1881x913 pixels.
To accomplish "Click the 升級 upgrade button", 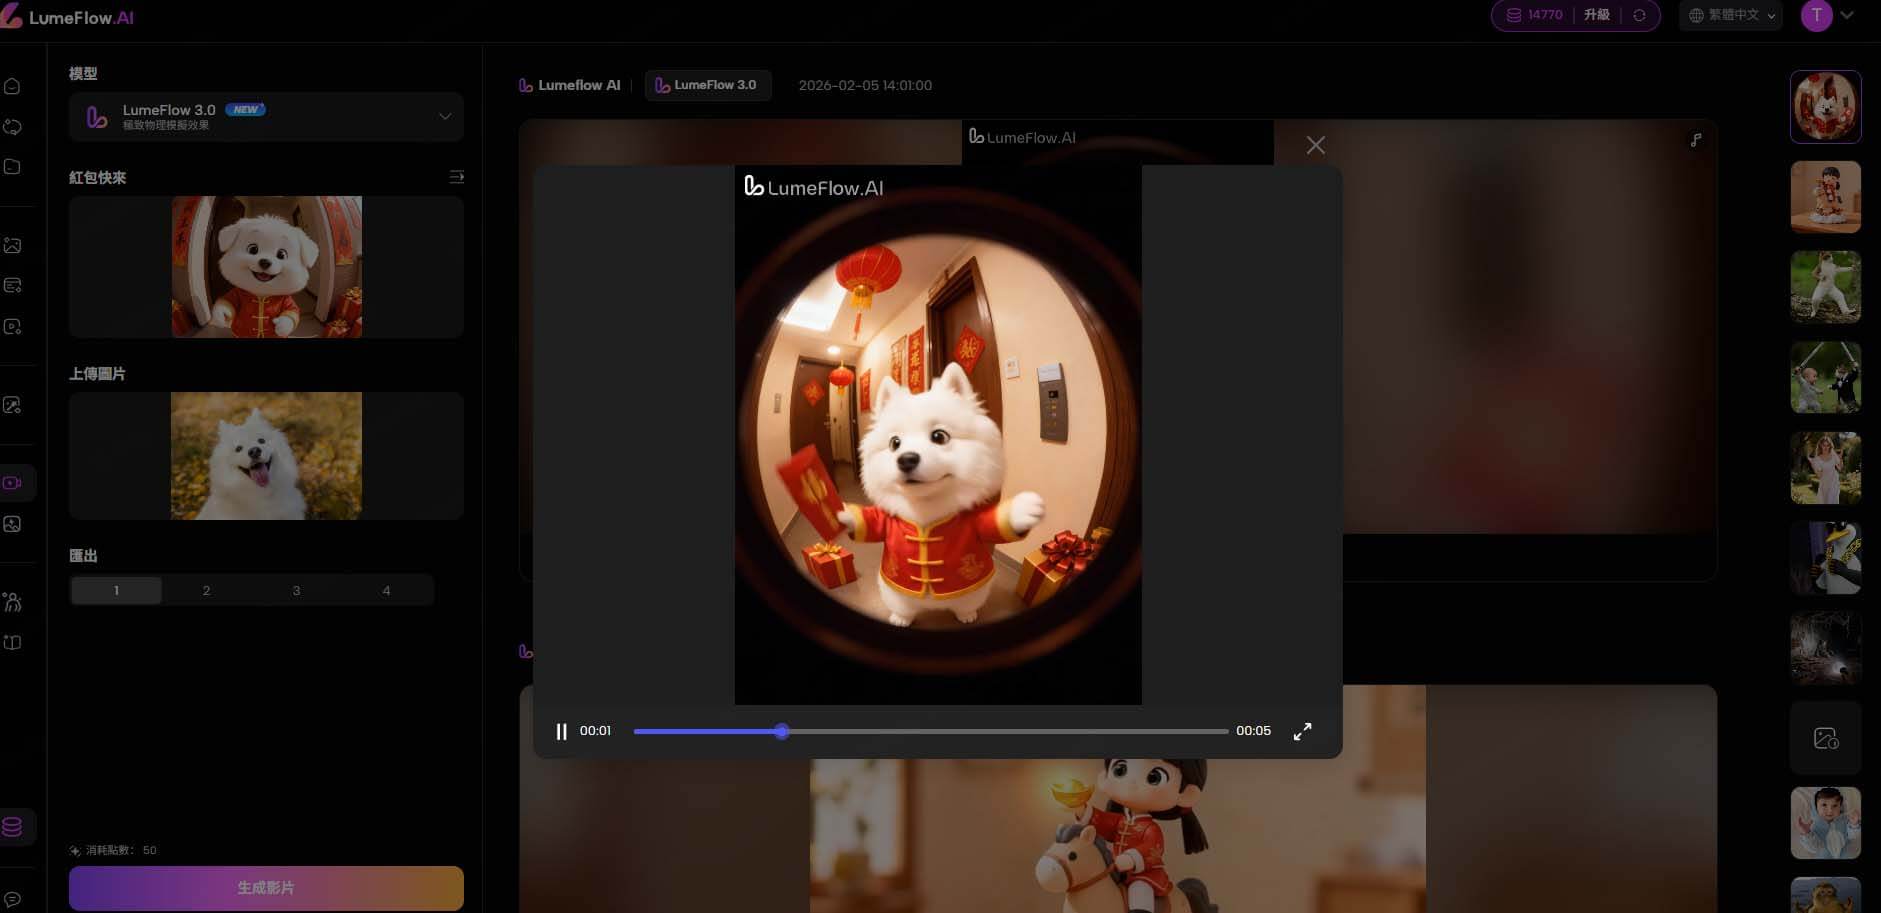I will click(x=1597, y=15).
